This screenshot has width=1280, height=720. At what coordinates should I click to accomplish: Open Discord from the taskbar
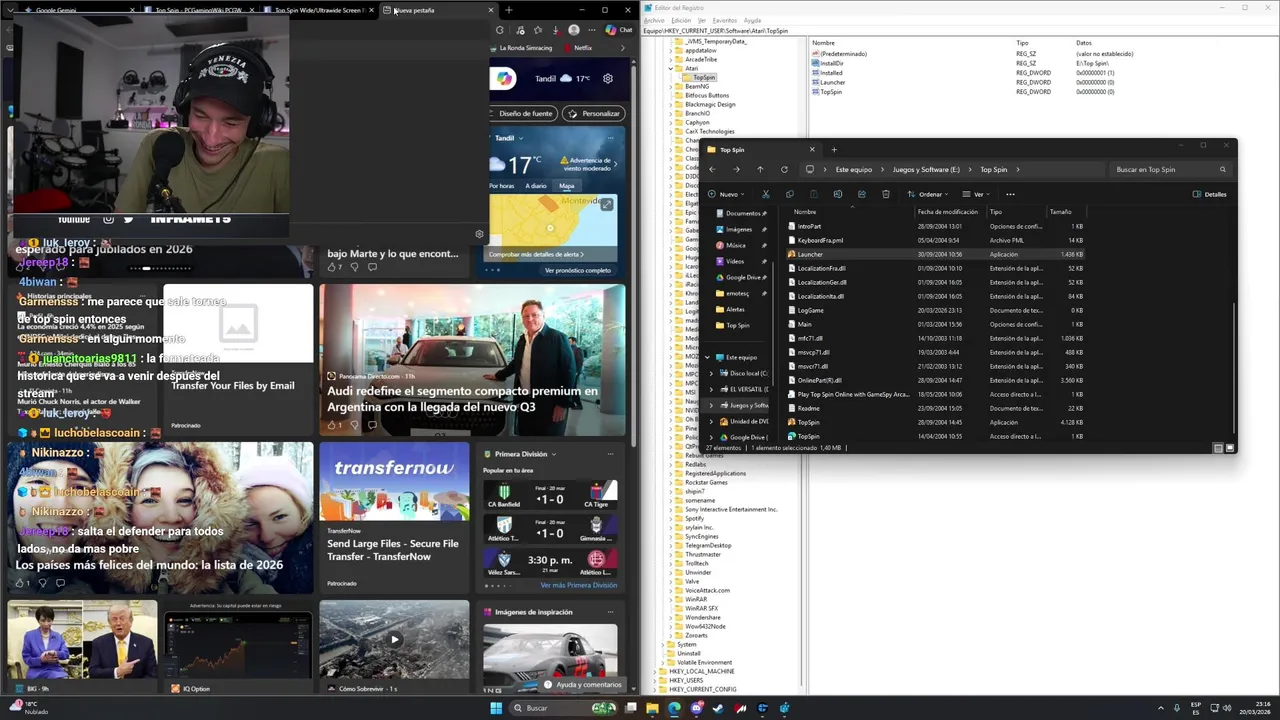pos(696,708)
